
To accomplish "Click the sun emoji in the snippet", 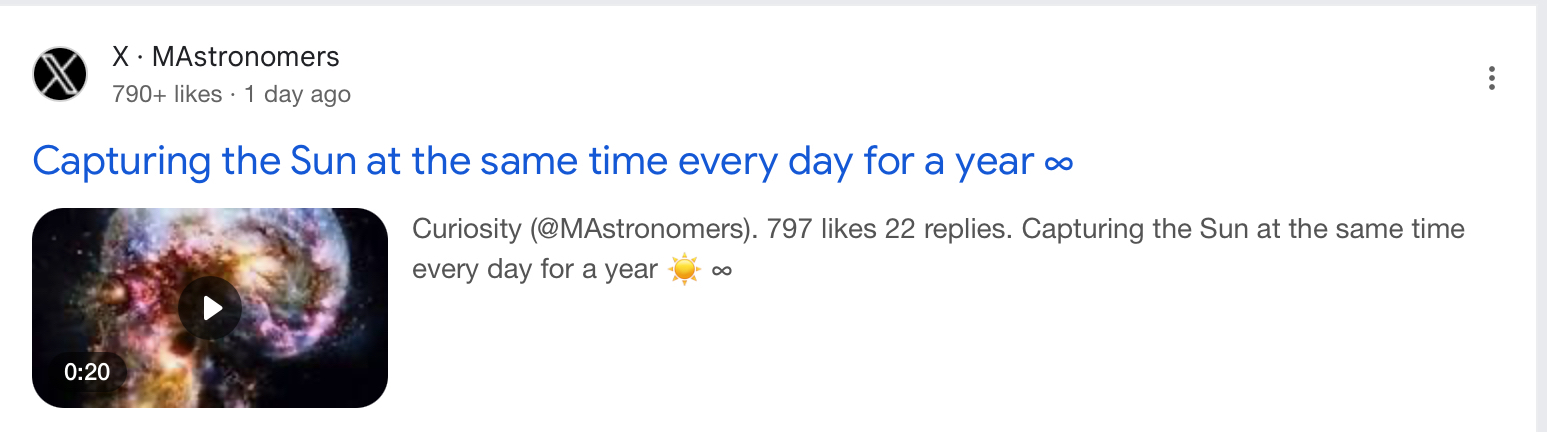I will click(x=685, y=270).
